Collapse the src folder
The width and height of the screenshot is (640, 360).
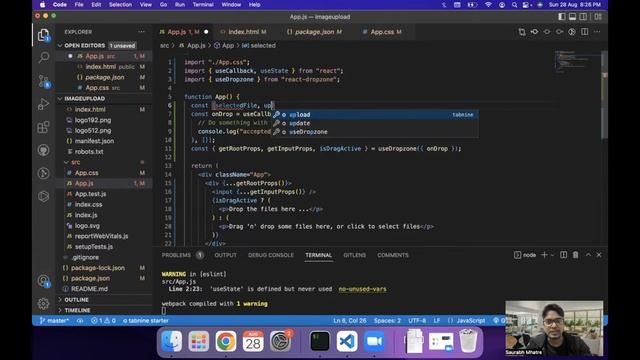[67, 162]
